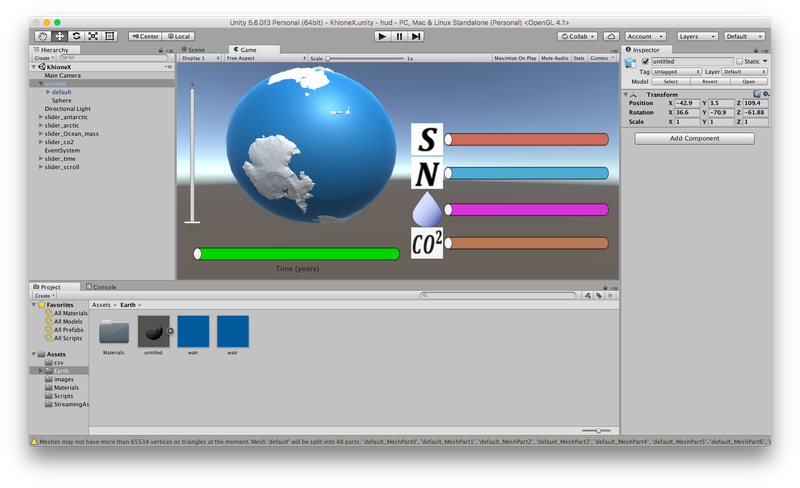Image resolution: width=800 pixels, height=488 pixels.
Task: Click the Step frame button
Action: [416, 36]
